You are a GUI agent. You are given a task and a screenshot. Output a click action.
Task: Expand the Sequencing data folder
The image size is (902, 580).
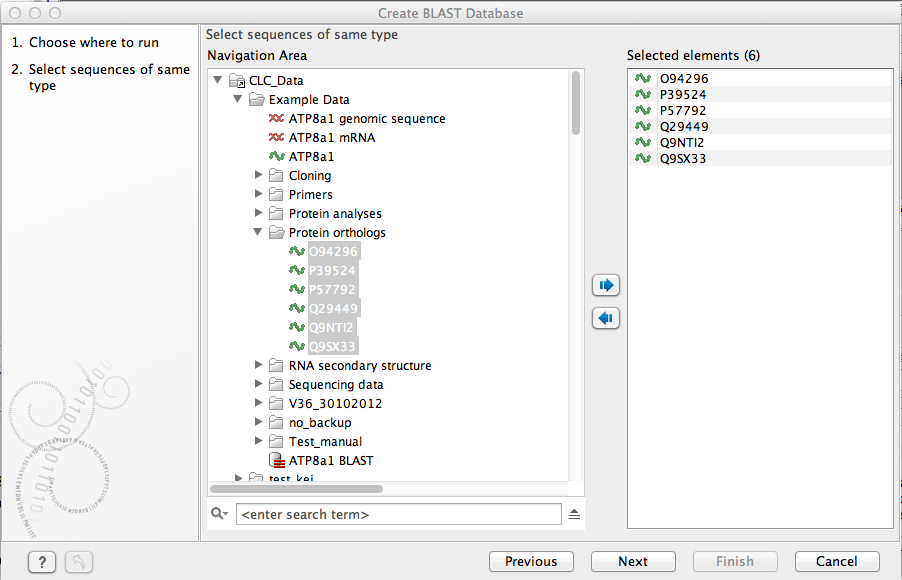[259, 385]
